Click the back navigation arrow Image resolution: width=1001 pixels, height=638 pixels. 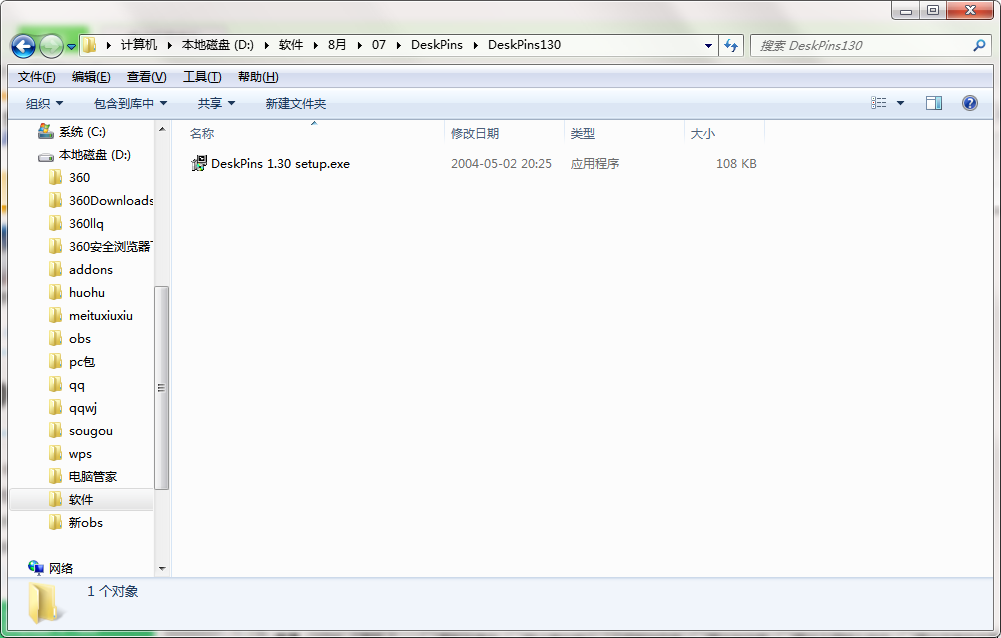click(22, 45)
